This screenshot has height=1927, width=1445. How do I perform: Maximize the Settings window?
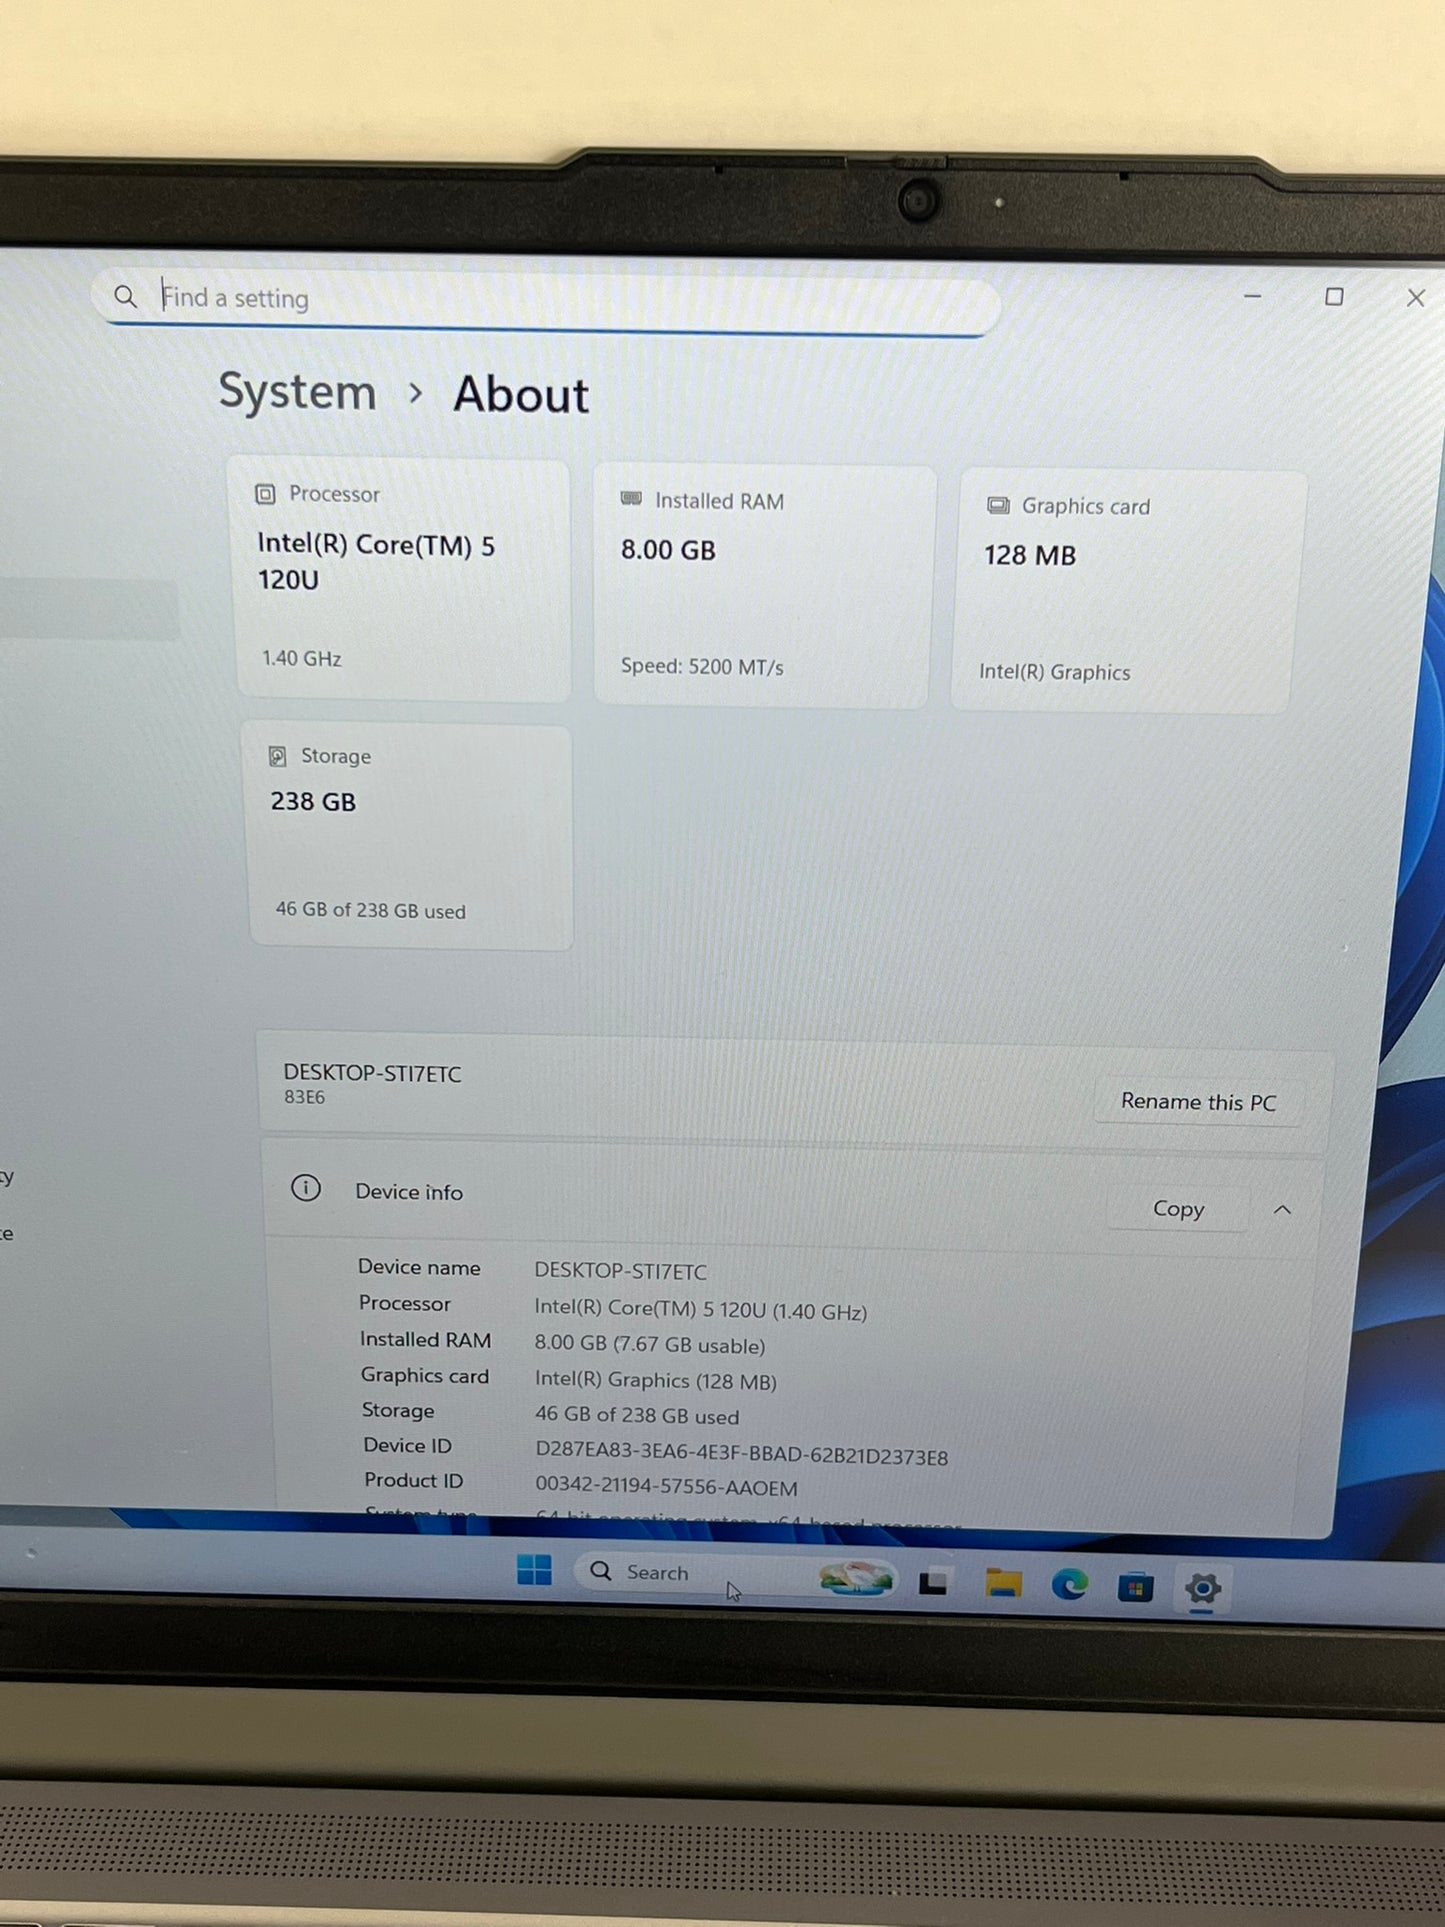point(1334,297)
